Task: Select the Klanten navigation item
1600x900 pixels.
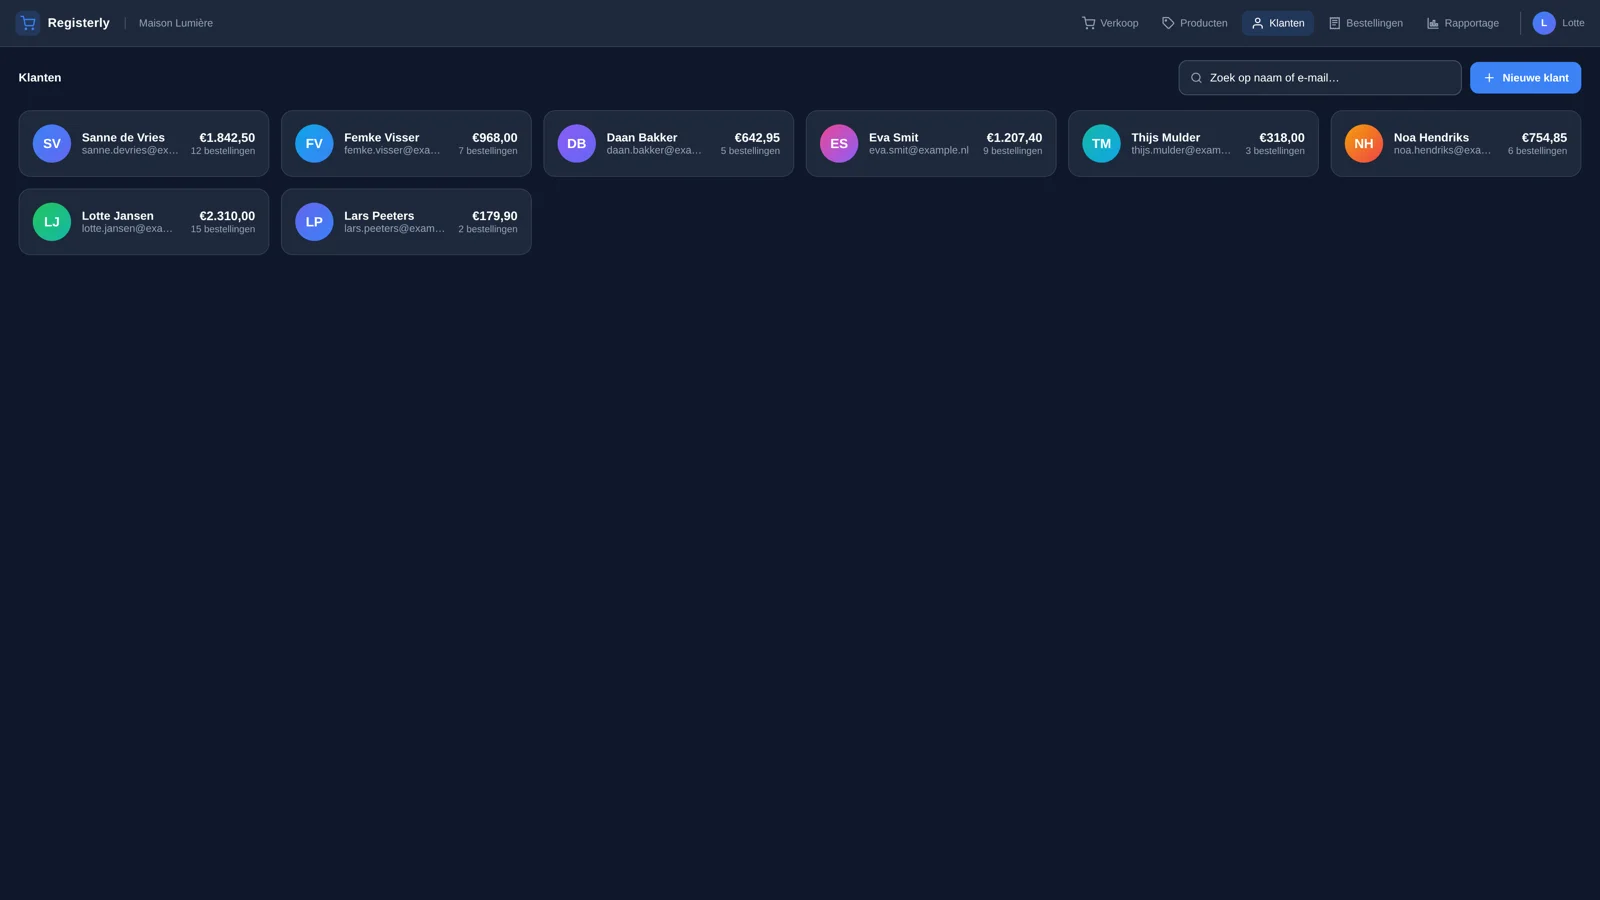Action: click(1277, 23)
